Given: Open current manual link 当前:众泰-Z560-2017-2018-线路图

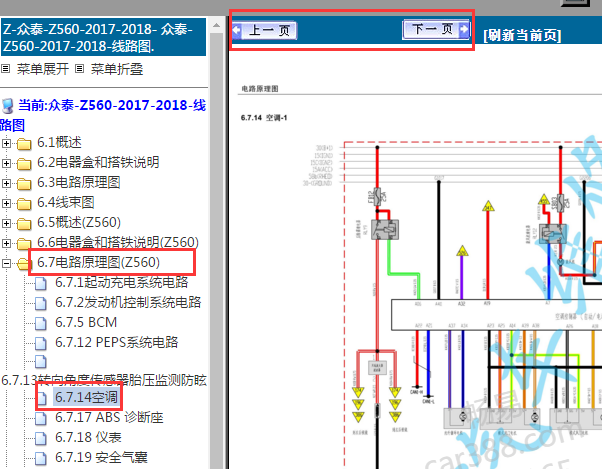Looking at the screenshot, I should pos(104,115).
